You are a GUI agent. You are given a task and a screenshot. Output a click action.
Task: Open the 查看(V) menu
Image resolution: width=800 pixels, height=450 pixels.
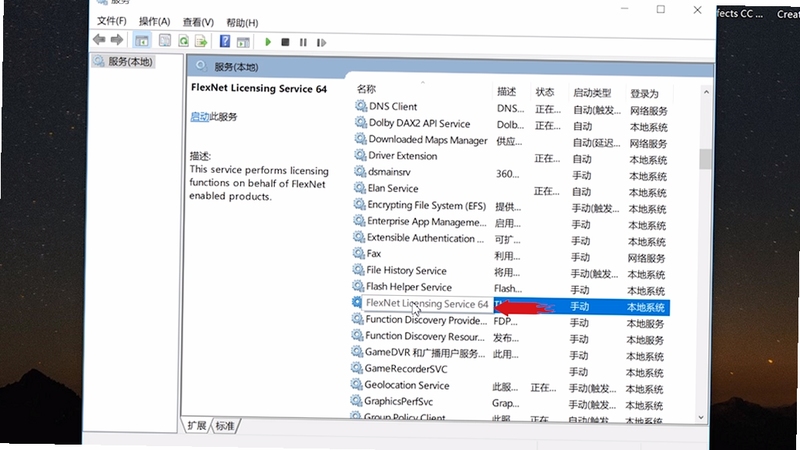pos(198,22)
